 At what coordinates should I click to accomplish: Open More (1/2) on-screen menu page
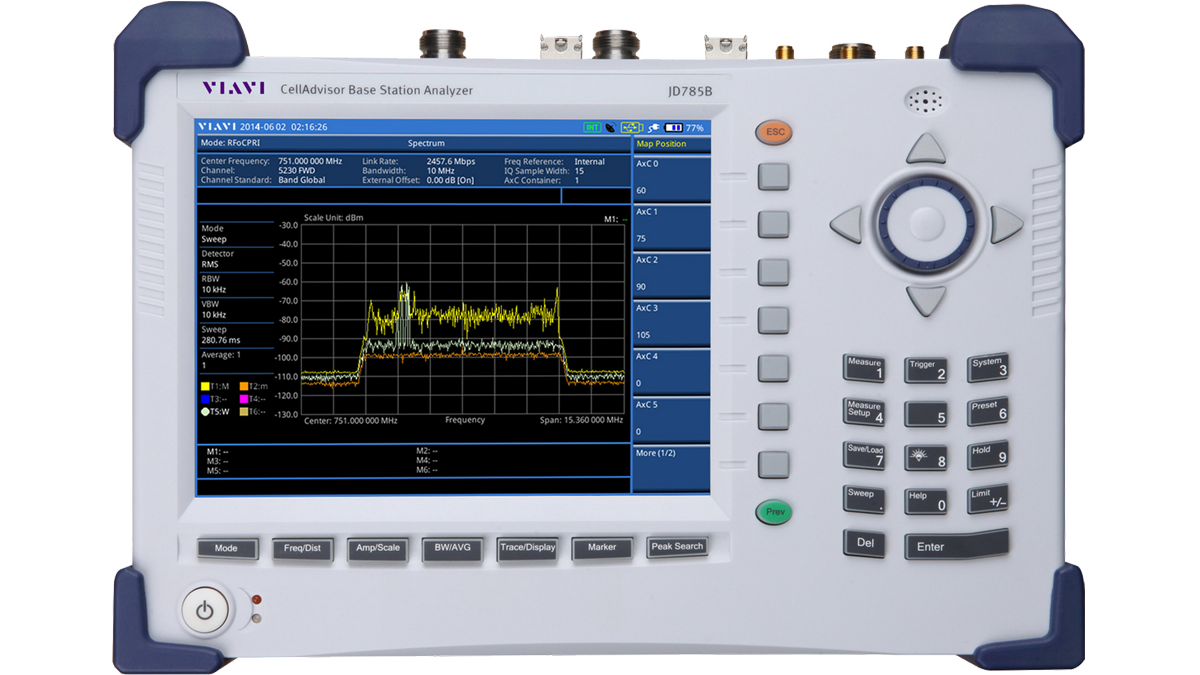point(671,467)
